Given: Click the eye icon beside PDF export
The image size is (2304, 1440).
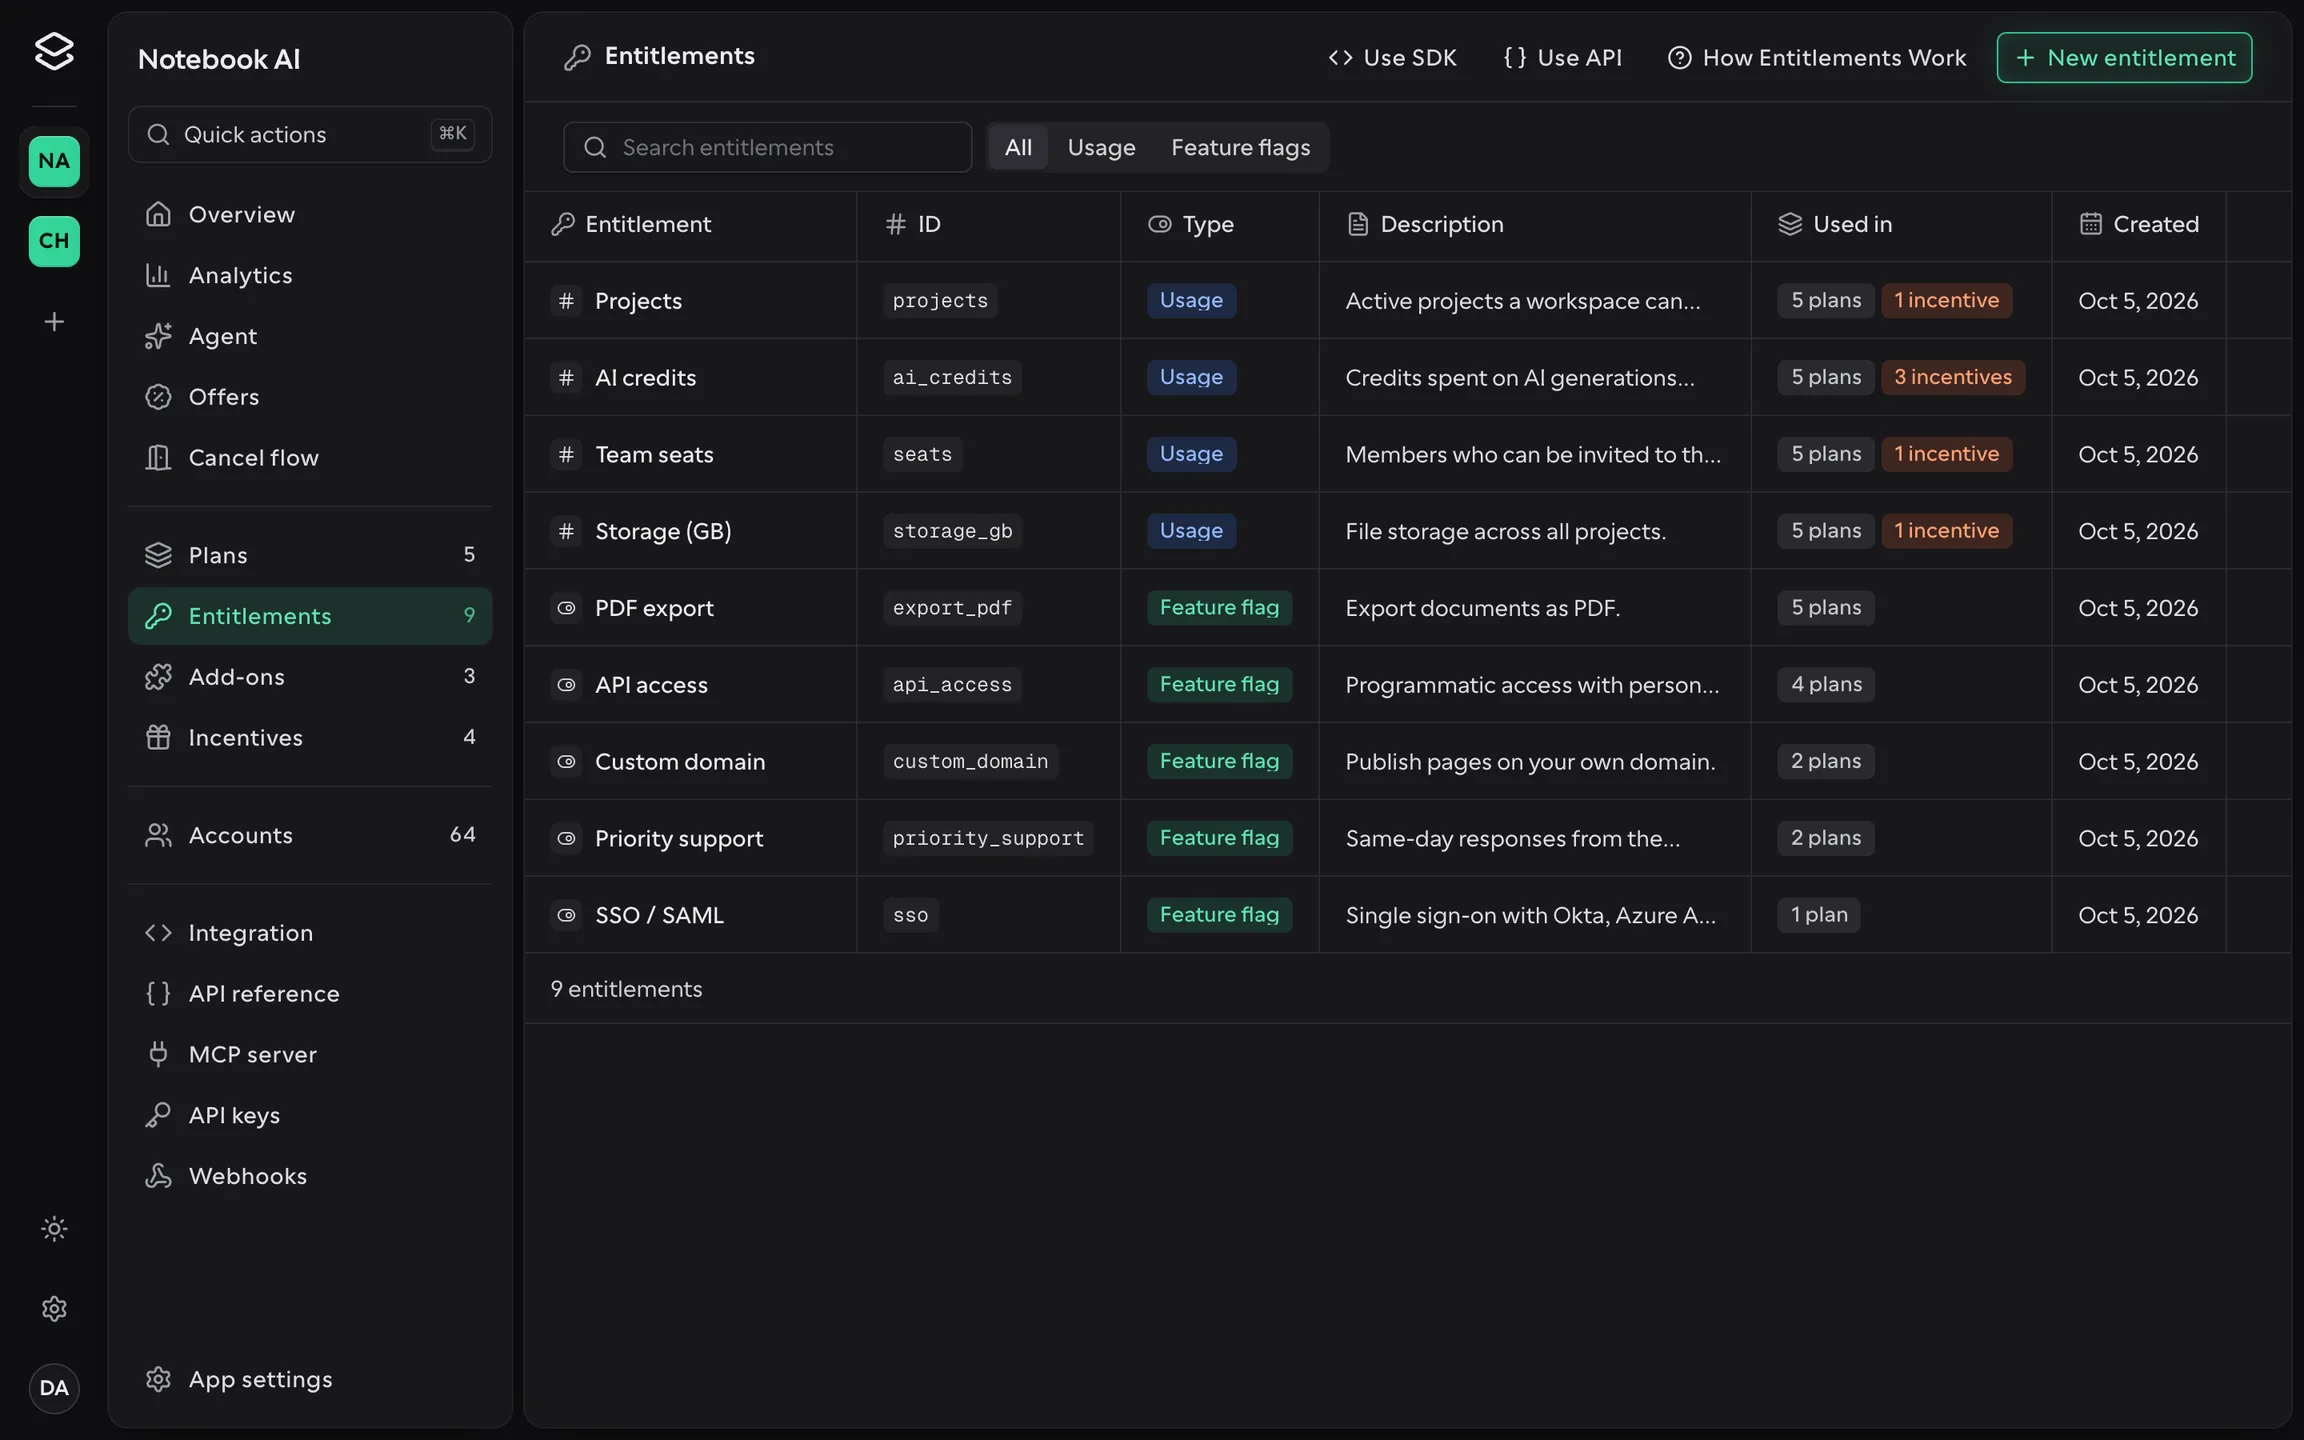Looking at the screenshot, I should 566,607.
